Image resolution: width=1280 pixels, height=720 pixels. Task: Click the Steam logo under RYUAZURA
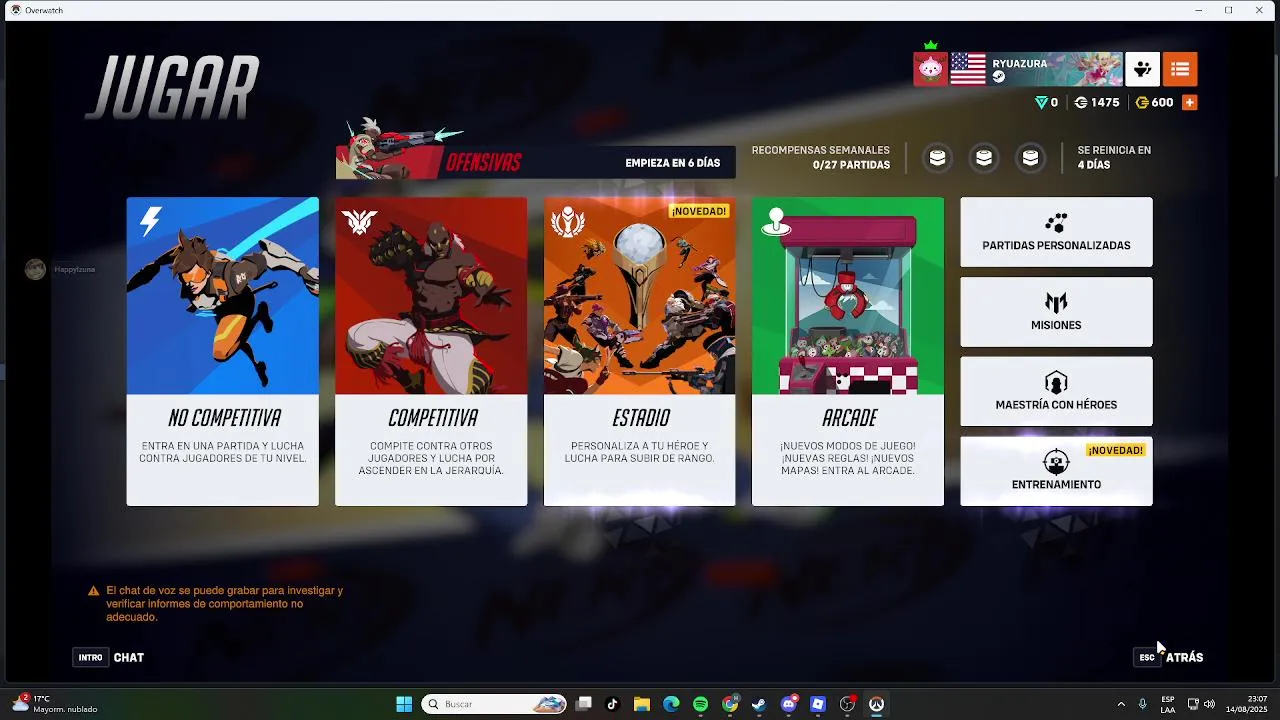pos(998,77)
